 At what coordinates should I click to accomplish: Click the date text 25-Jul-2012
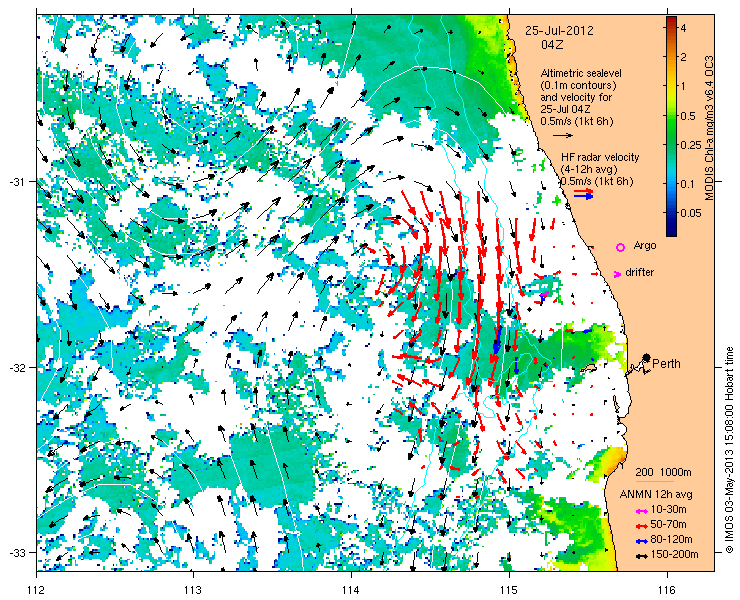(559, 31)
